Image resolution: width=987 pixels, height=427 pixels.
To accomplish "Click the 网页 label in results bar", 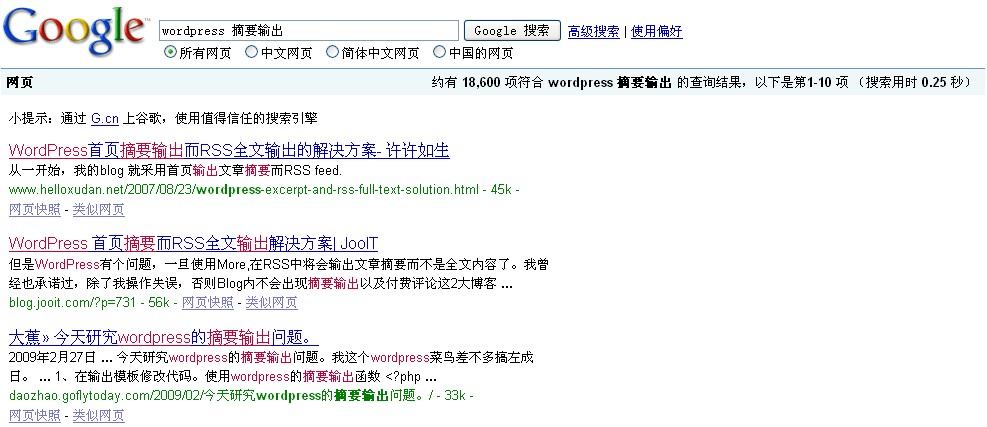I will [19, 83].
